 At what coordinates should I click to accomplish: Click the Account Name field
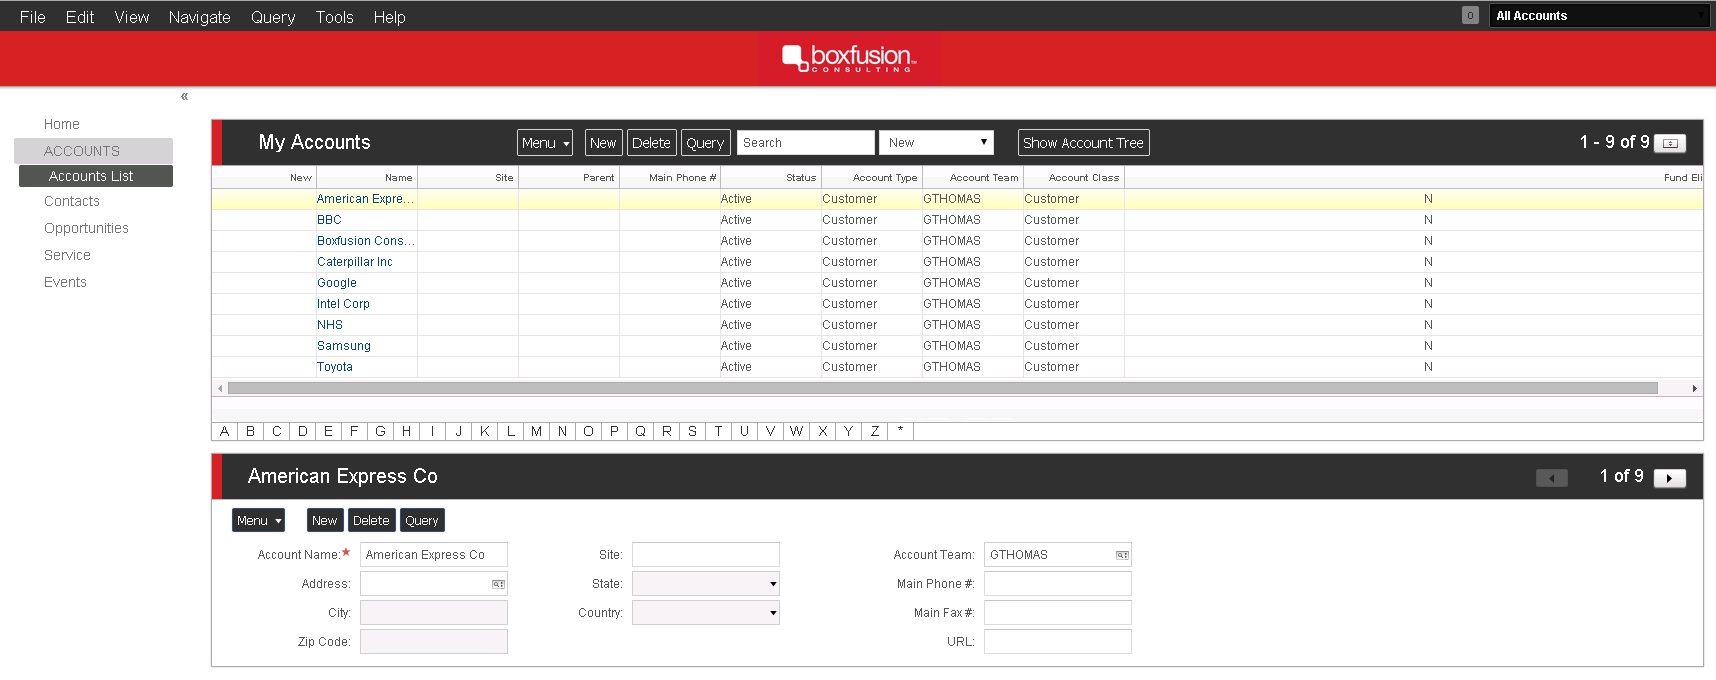tap(434, 555)
